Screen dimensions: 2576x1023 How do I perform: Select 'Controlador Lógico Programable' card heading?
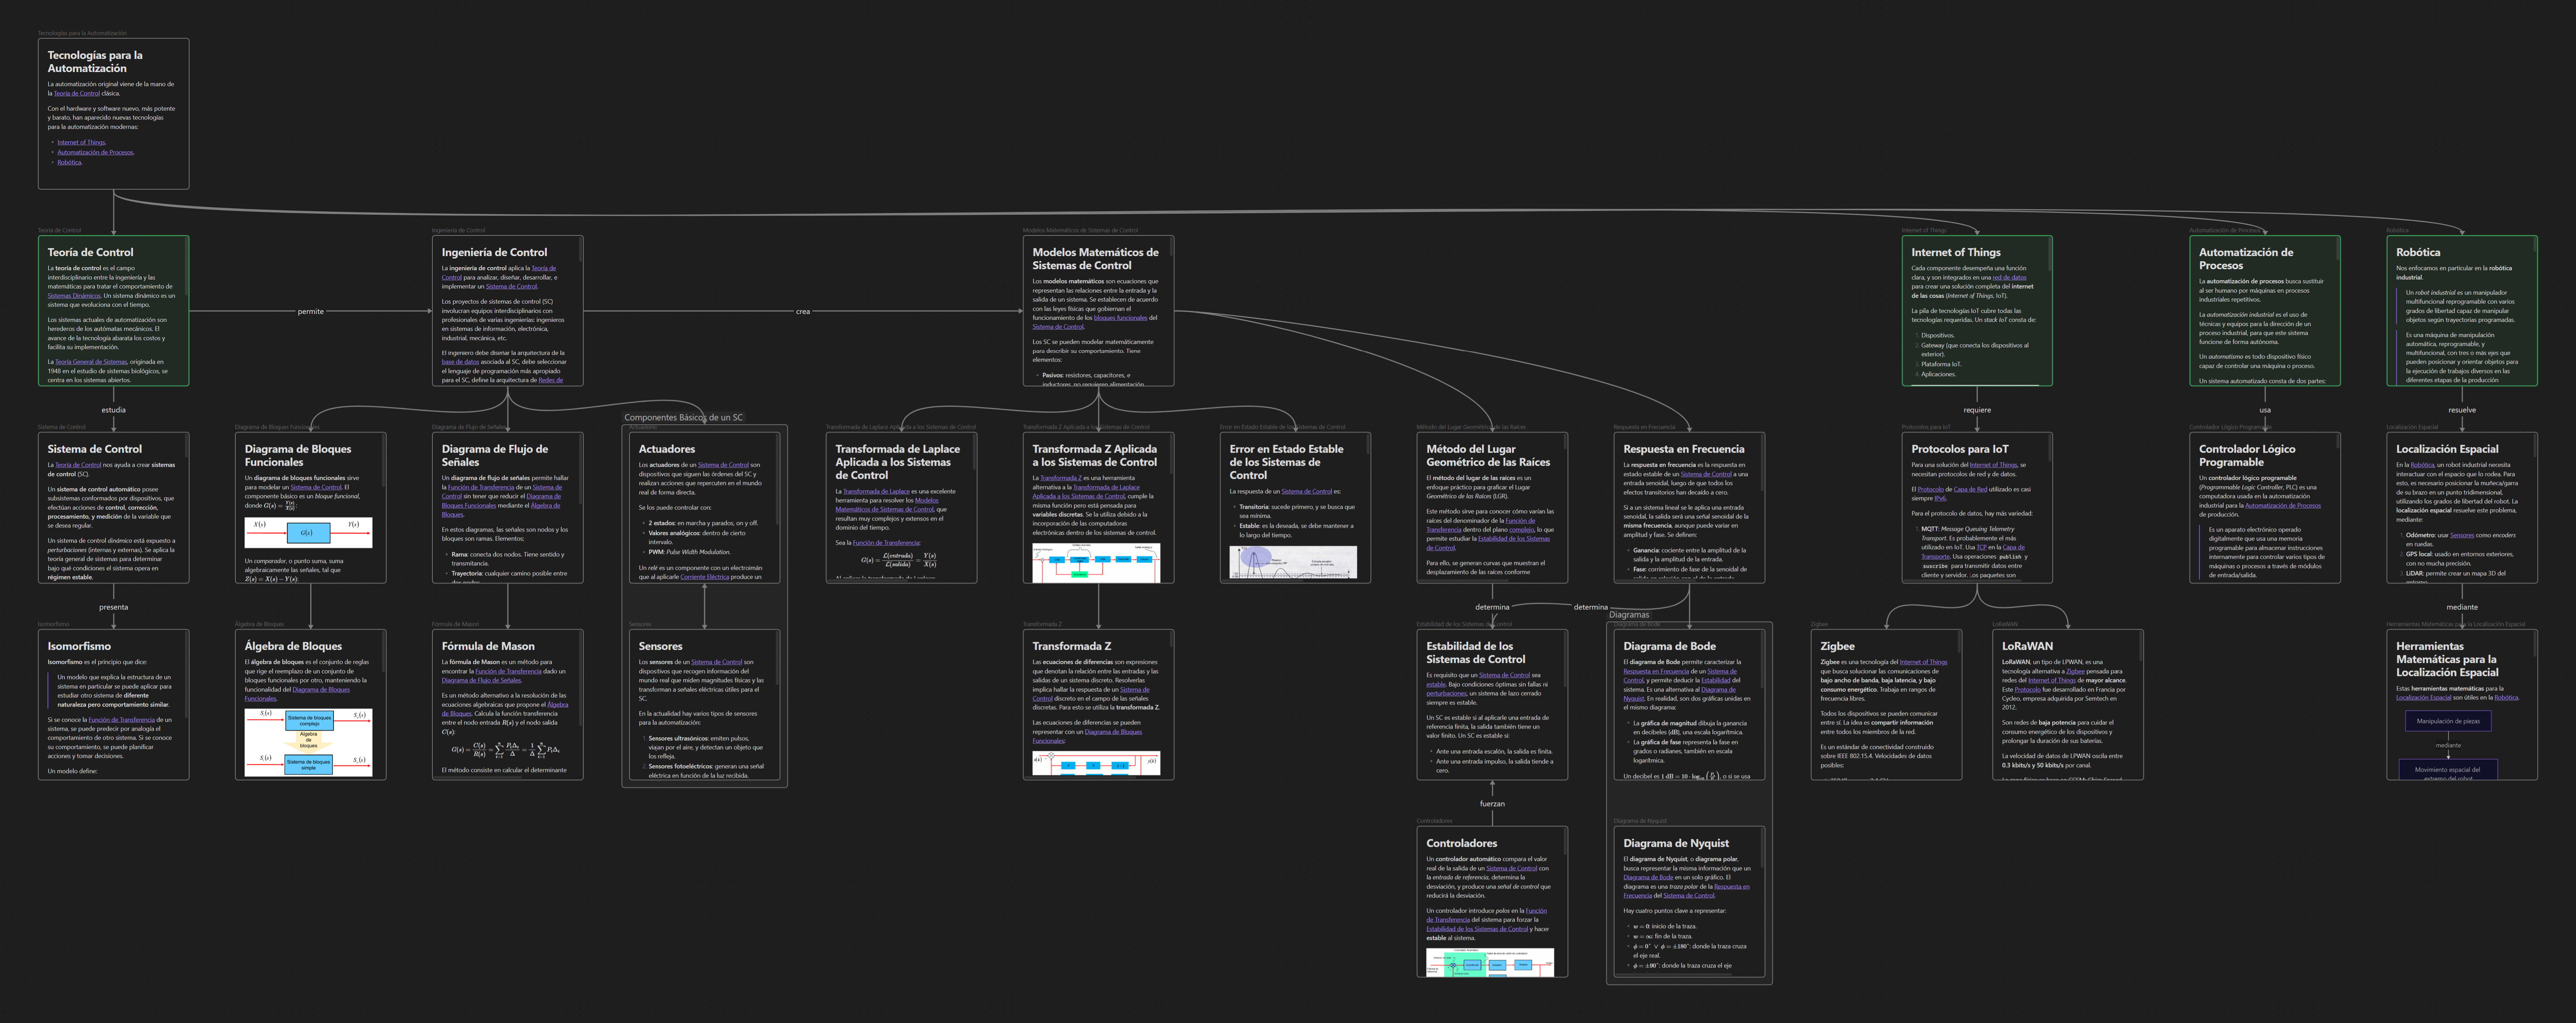pyautogui.click(x=2247, y=456)
